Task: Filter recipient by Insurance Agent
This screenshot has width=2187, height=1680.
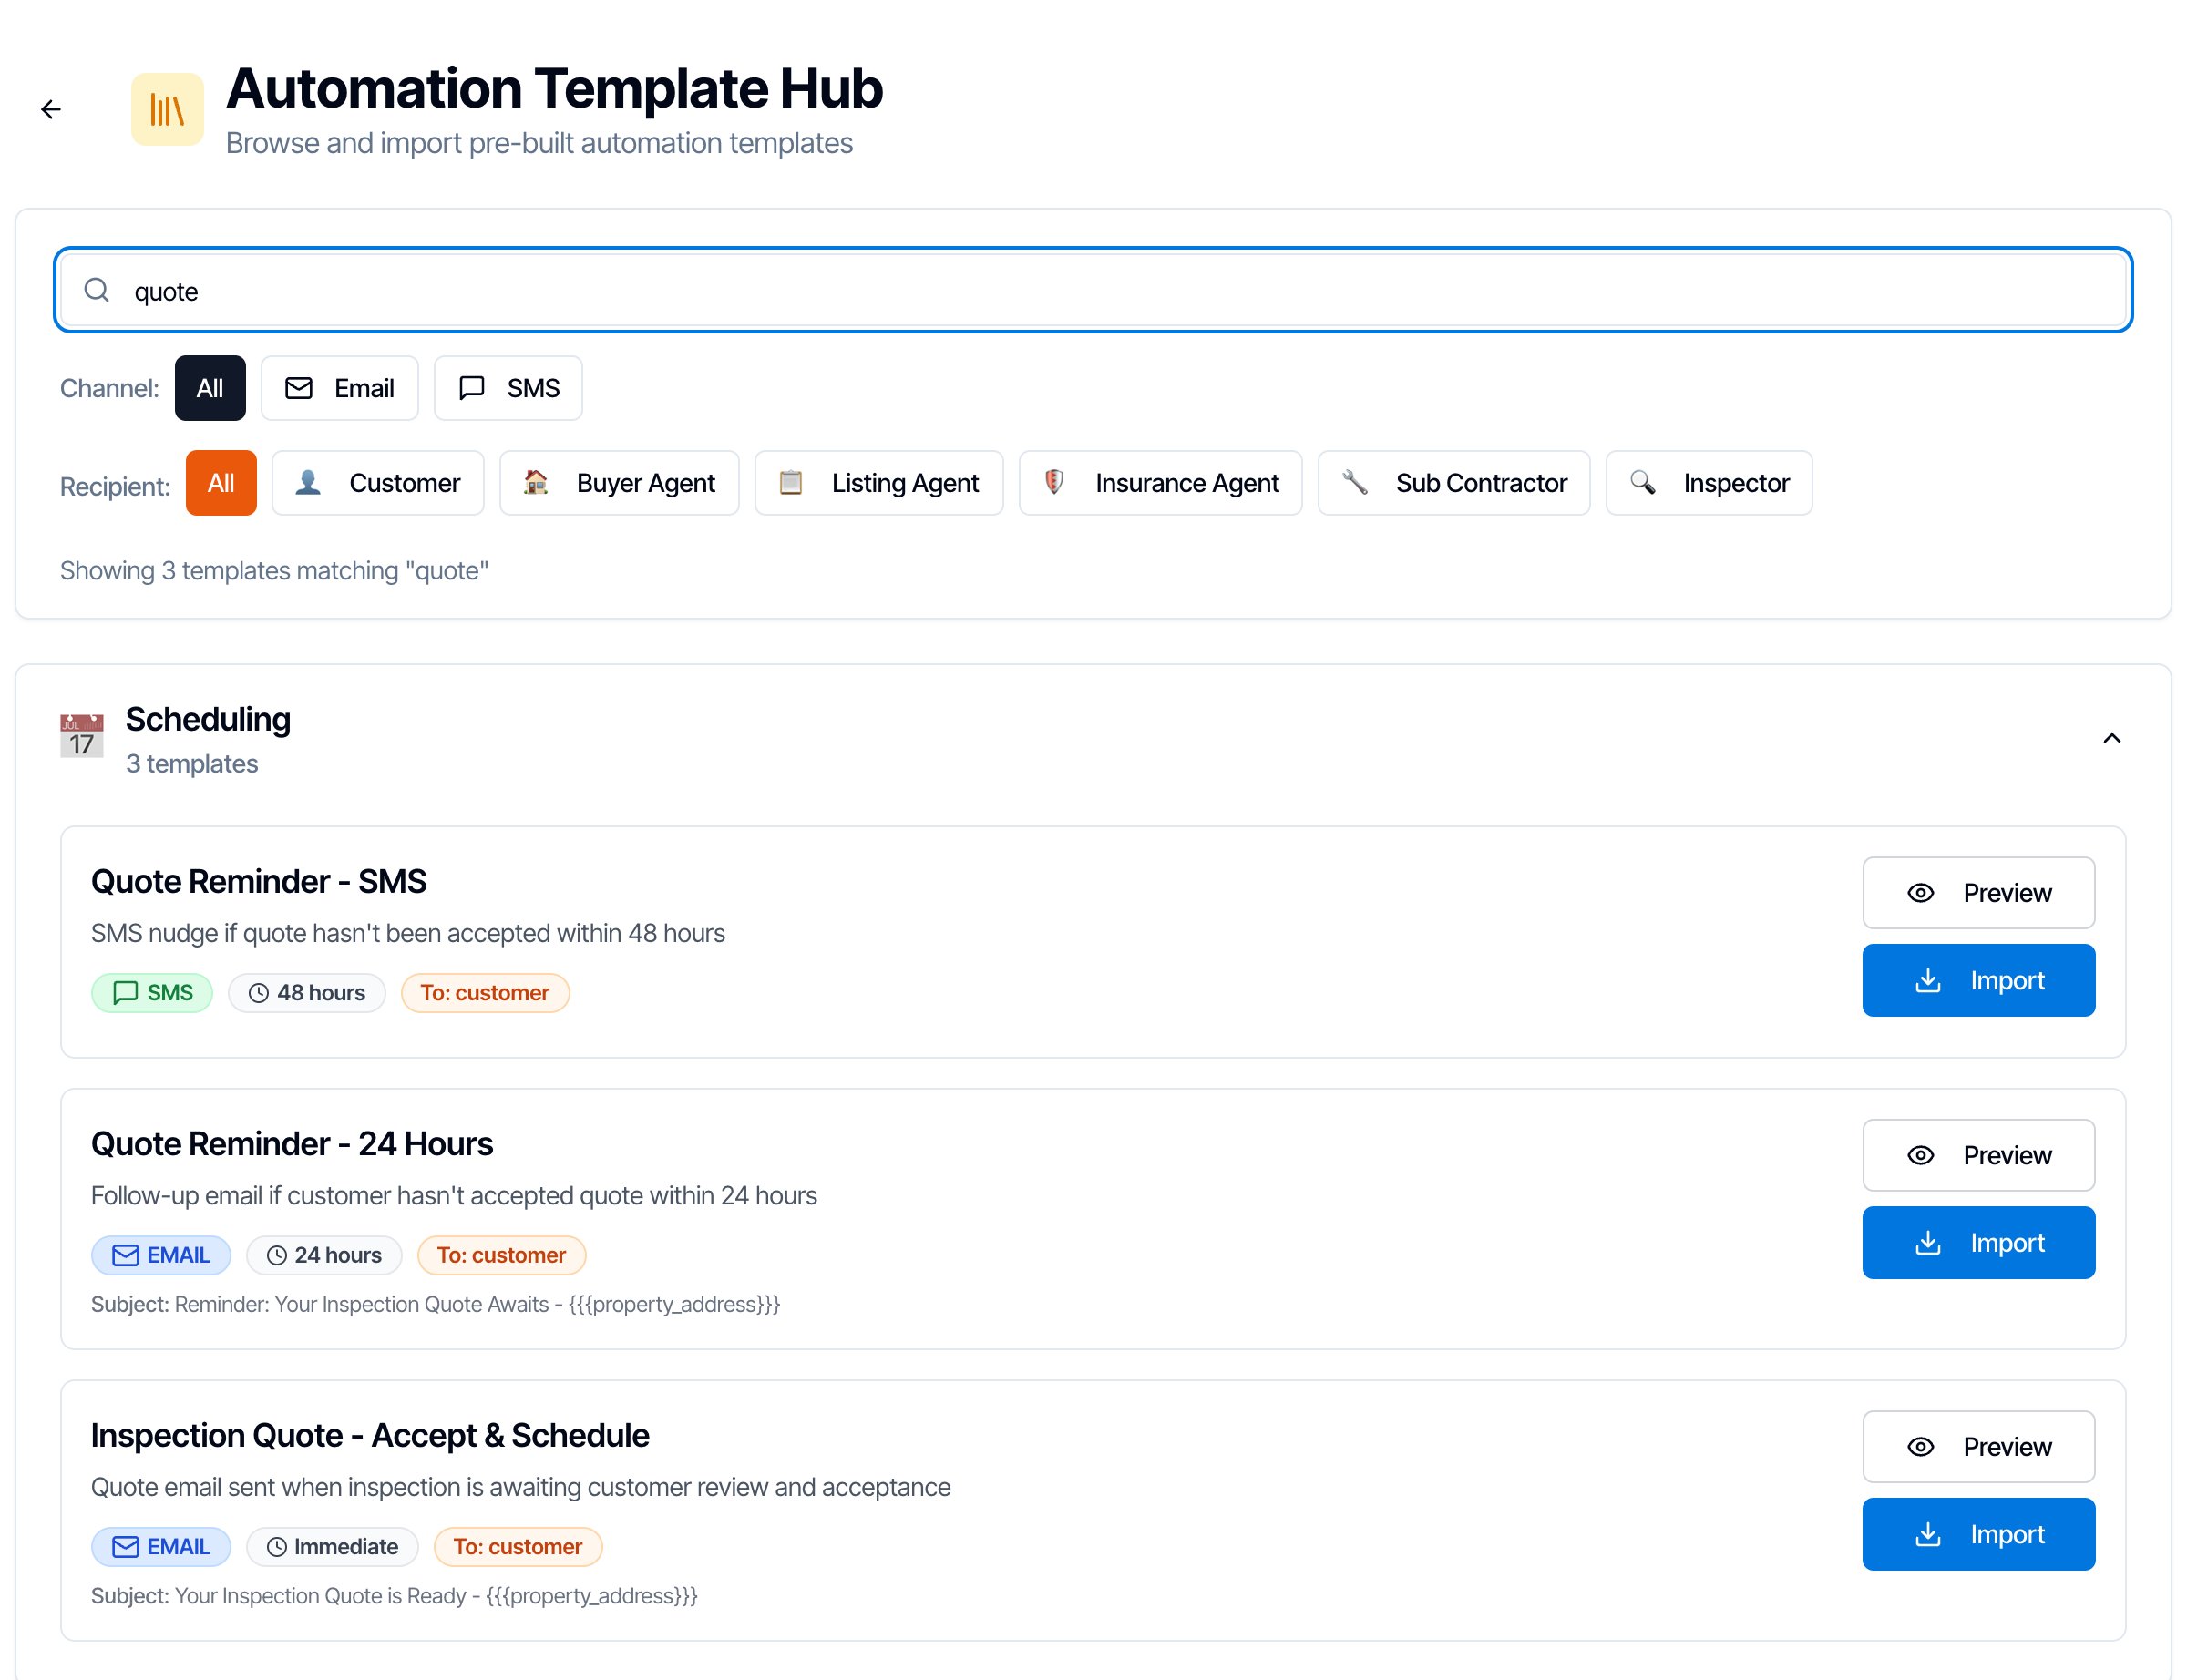Action: click(1160, 483)
